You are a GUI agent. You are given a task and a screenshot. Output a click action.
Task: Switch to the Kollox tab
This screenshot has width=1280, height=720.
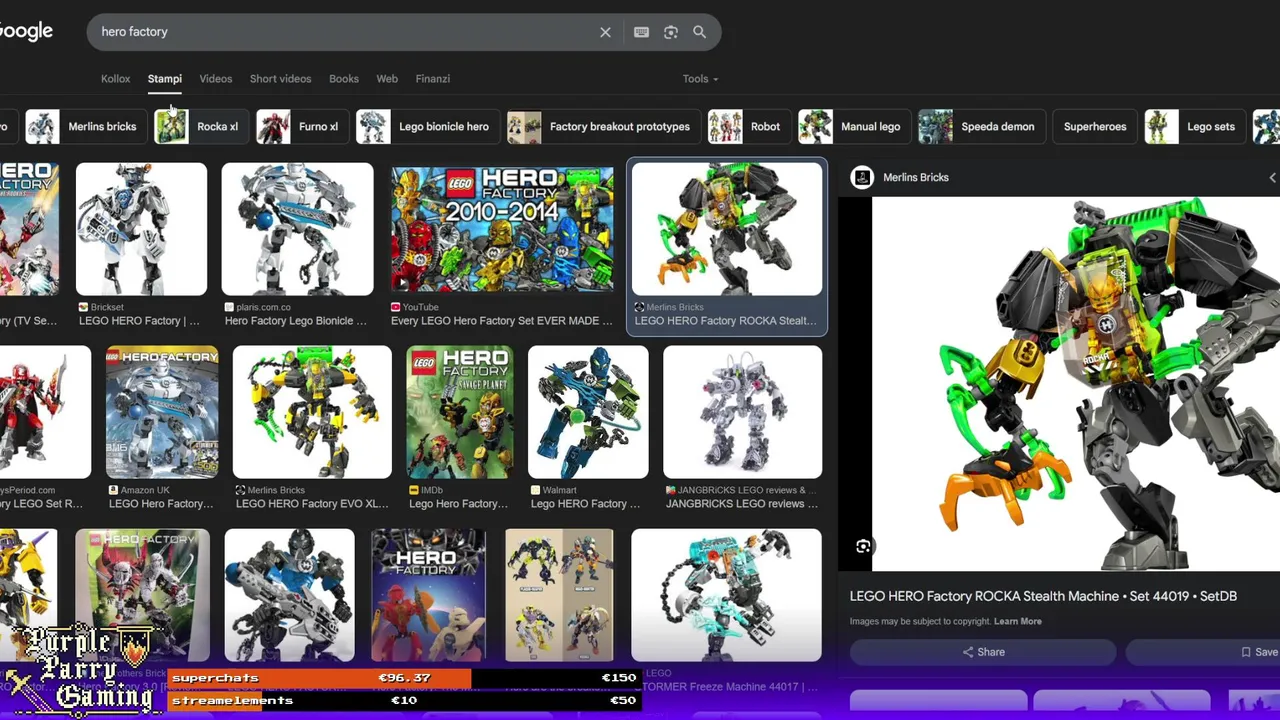pyautogui.click(x=115, y=79)
